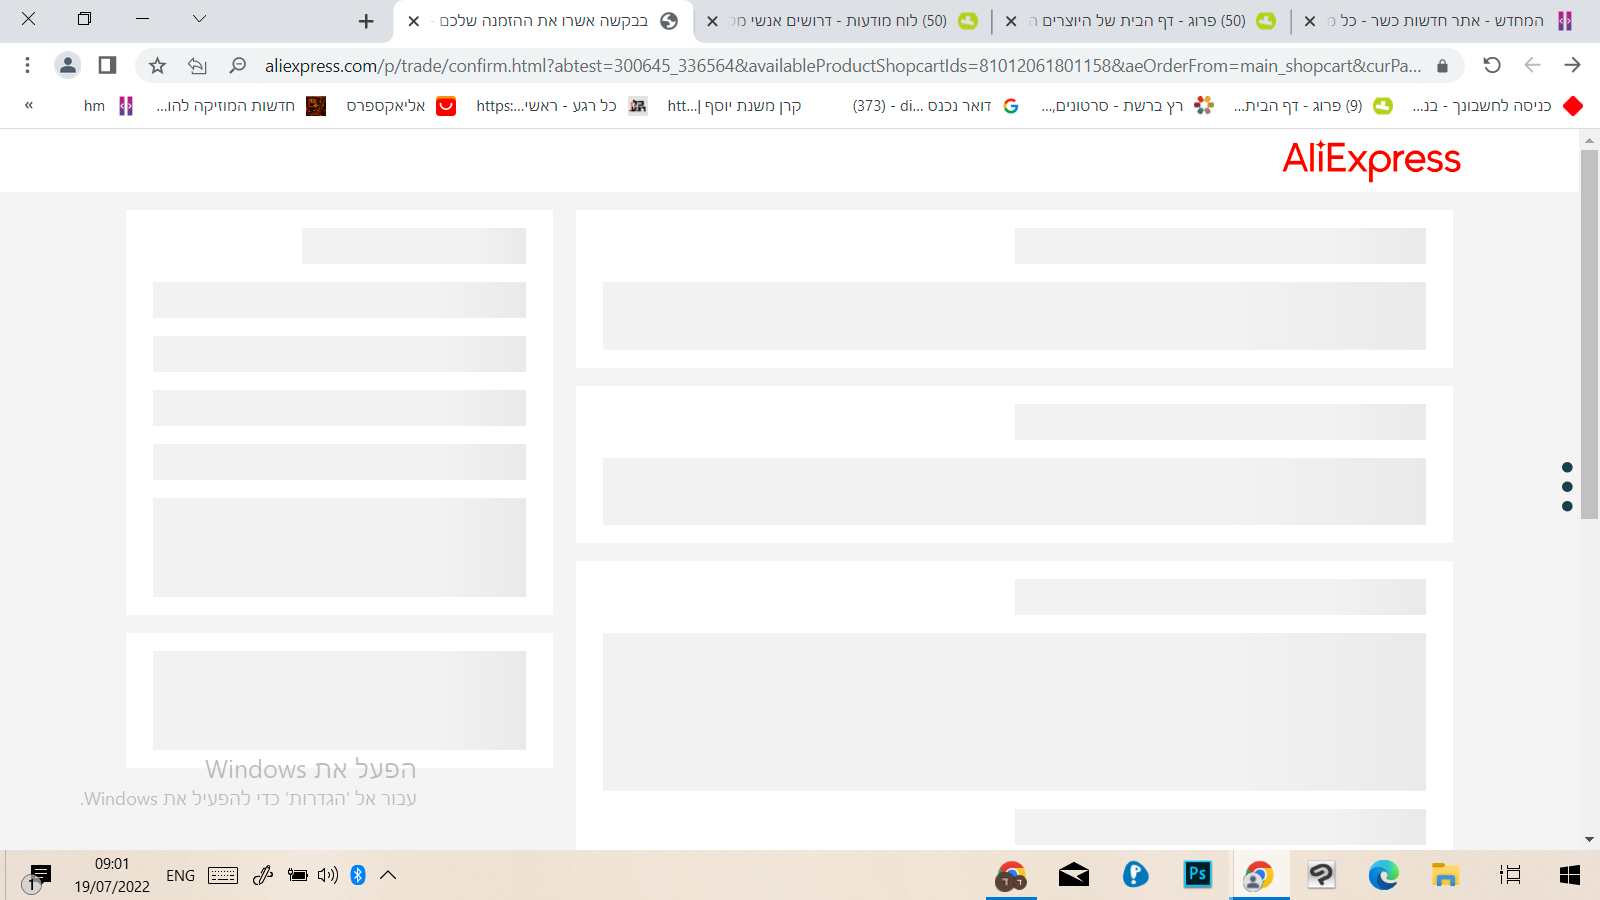Viewport: 1600px width, 900px height.
Task: Click the address bar URL field
Action: [x=842, y=66]
